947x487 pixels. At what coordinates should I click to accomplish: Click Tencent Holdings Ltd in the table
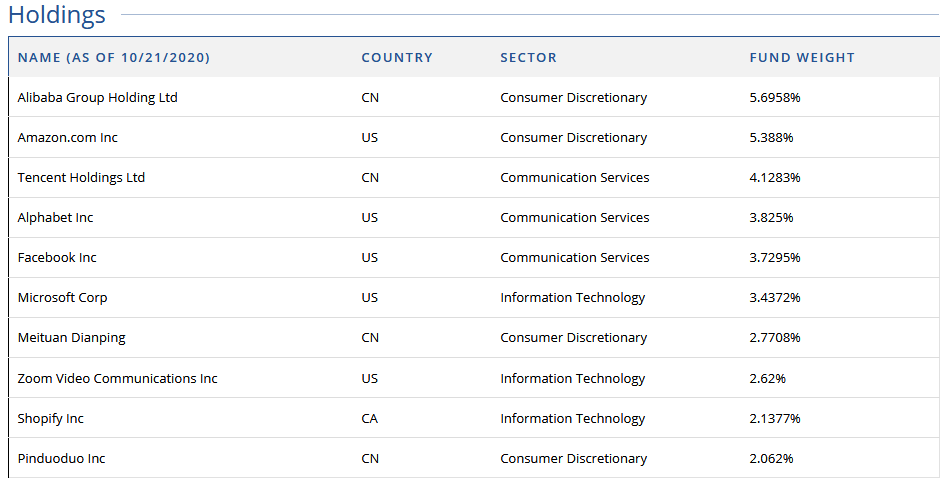(x=81, y=178)
